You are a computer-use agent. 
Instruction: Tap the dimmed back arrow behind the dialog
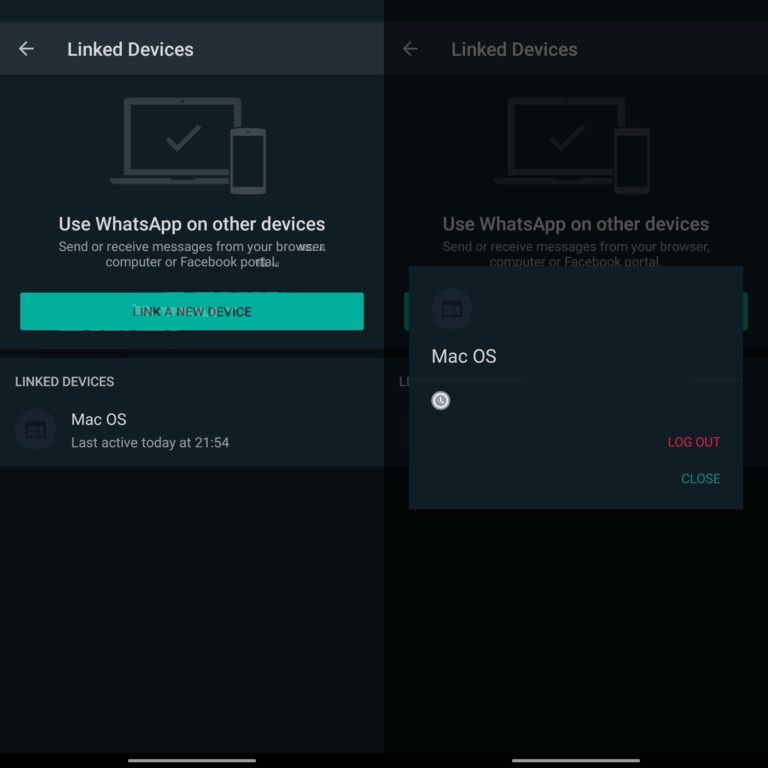coord(410,49)
